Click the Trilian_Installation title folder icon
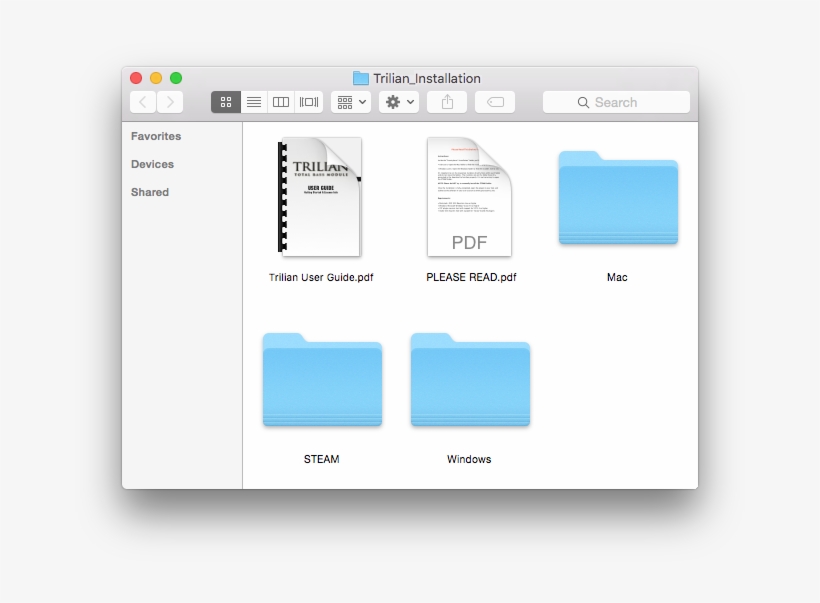 click(361, 78)
